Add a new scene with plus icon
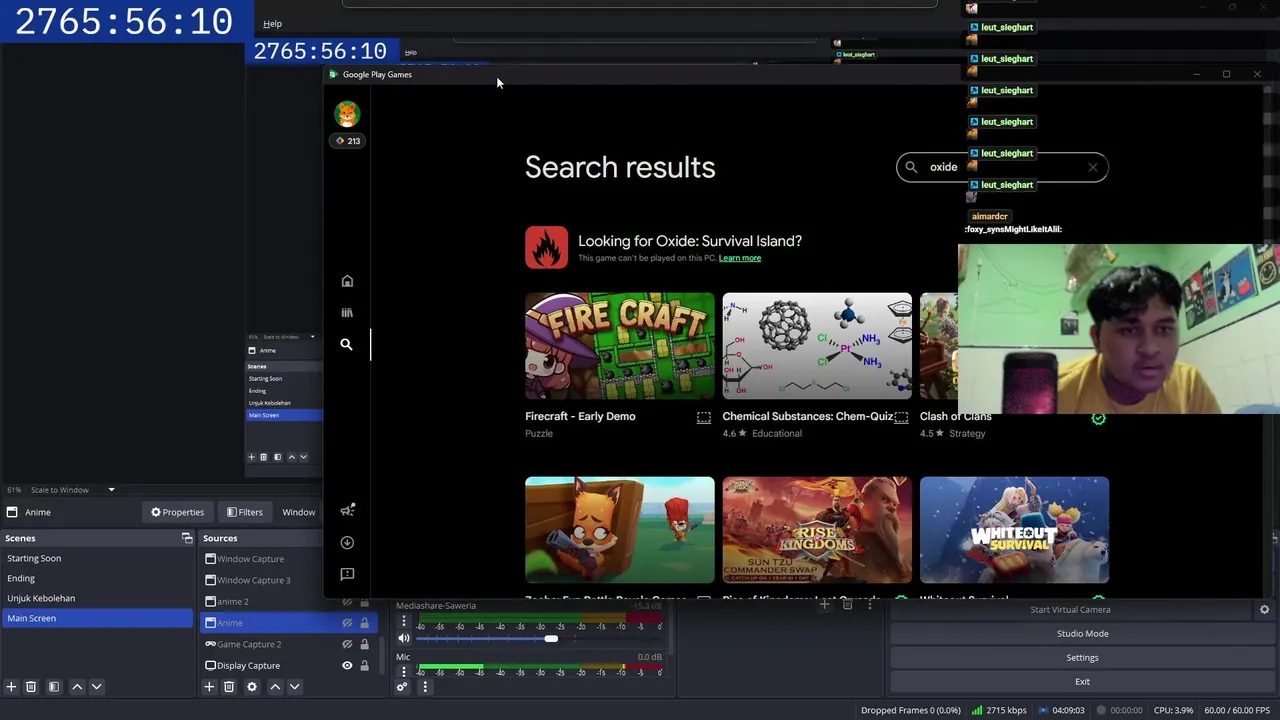The height and width of the screenshot is (720, 1280). point(11,687)
